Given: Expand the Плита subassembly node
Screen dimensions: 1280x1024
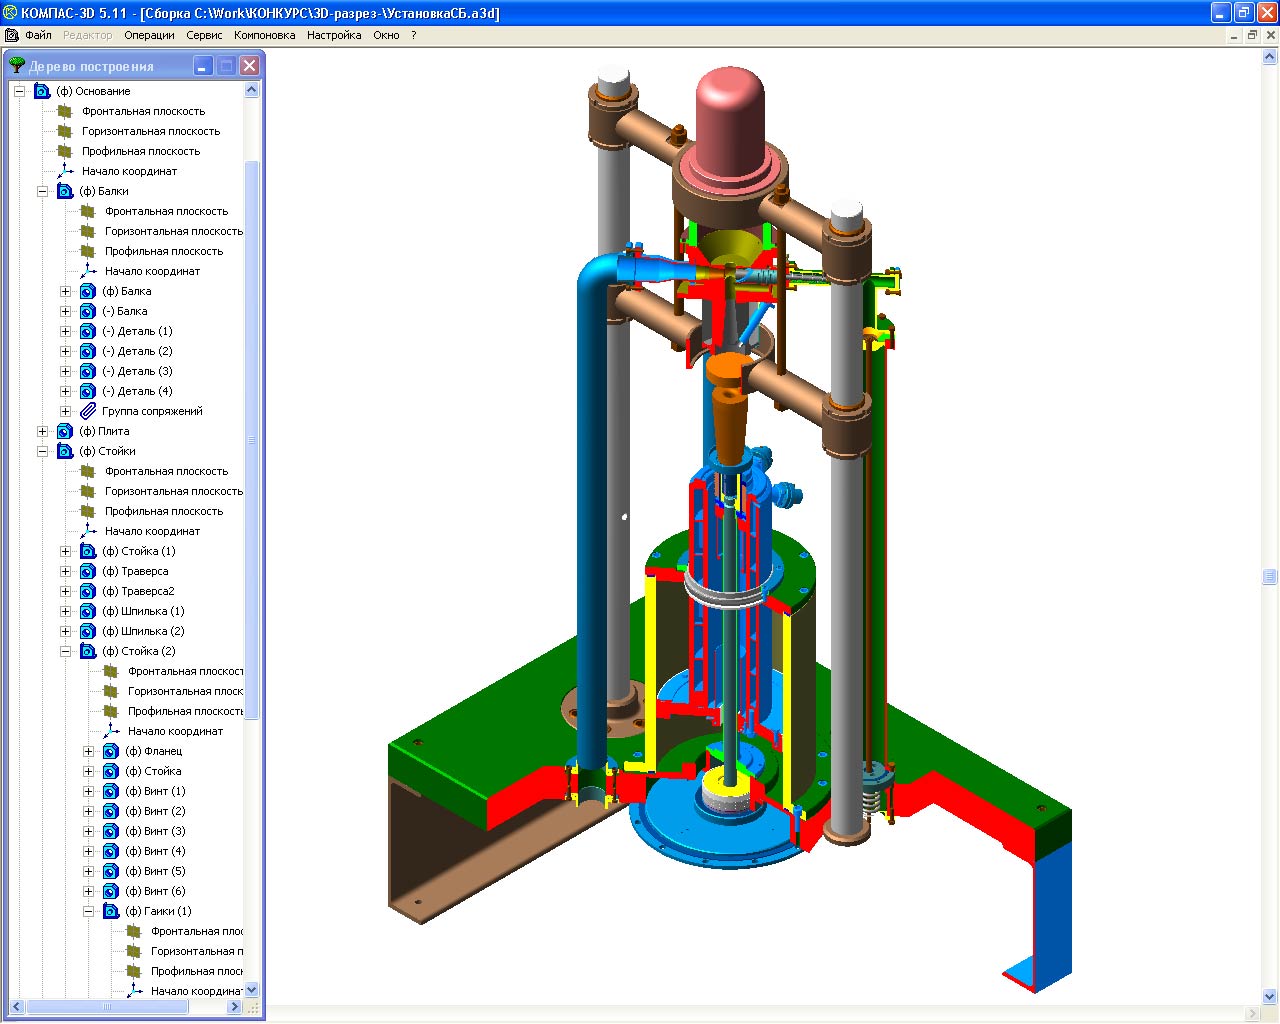Looking at the screenshot, I should click(x=42, y=431).
